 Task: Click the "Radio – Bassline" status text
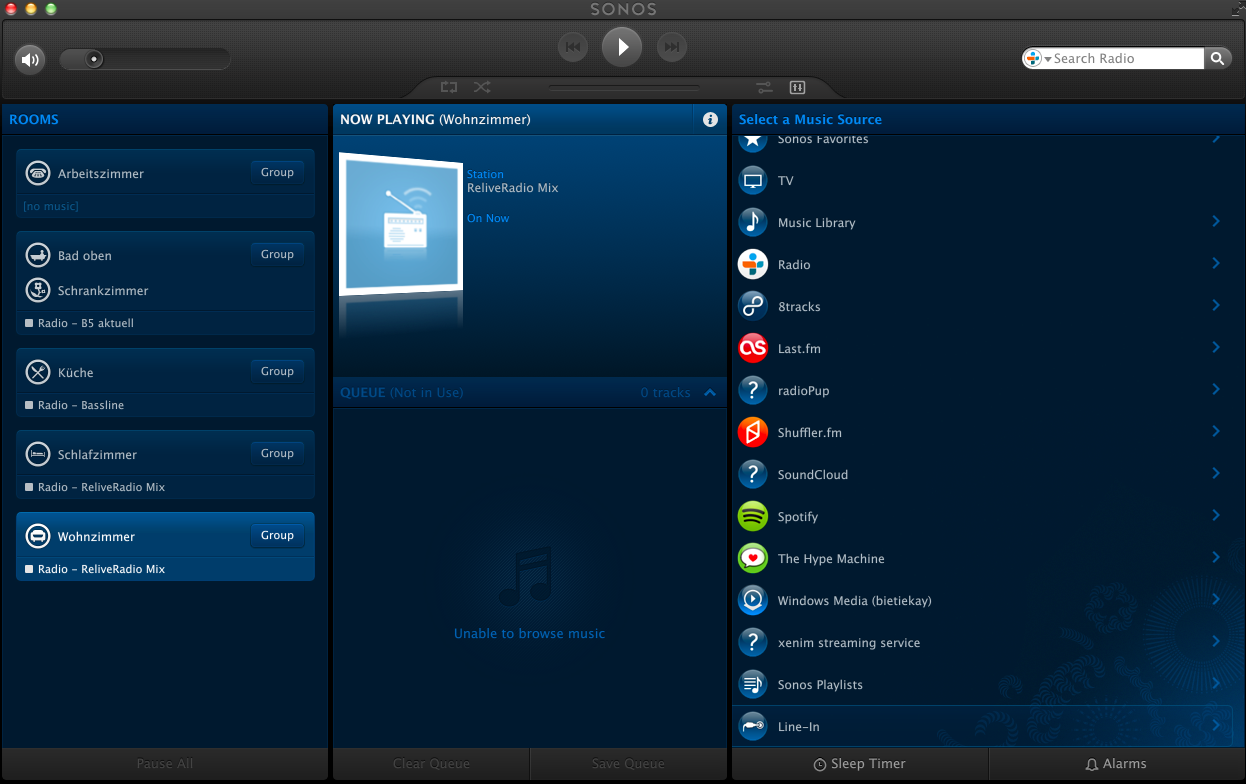[x=81, y=405]
